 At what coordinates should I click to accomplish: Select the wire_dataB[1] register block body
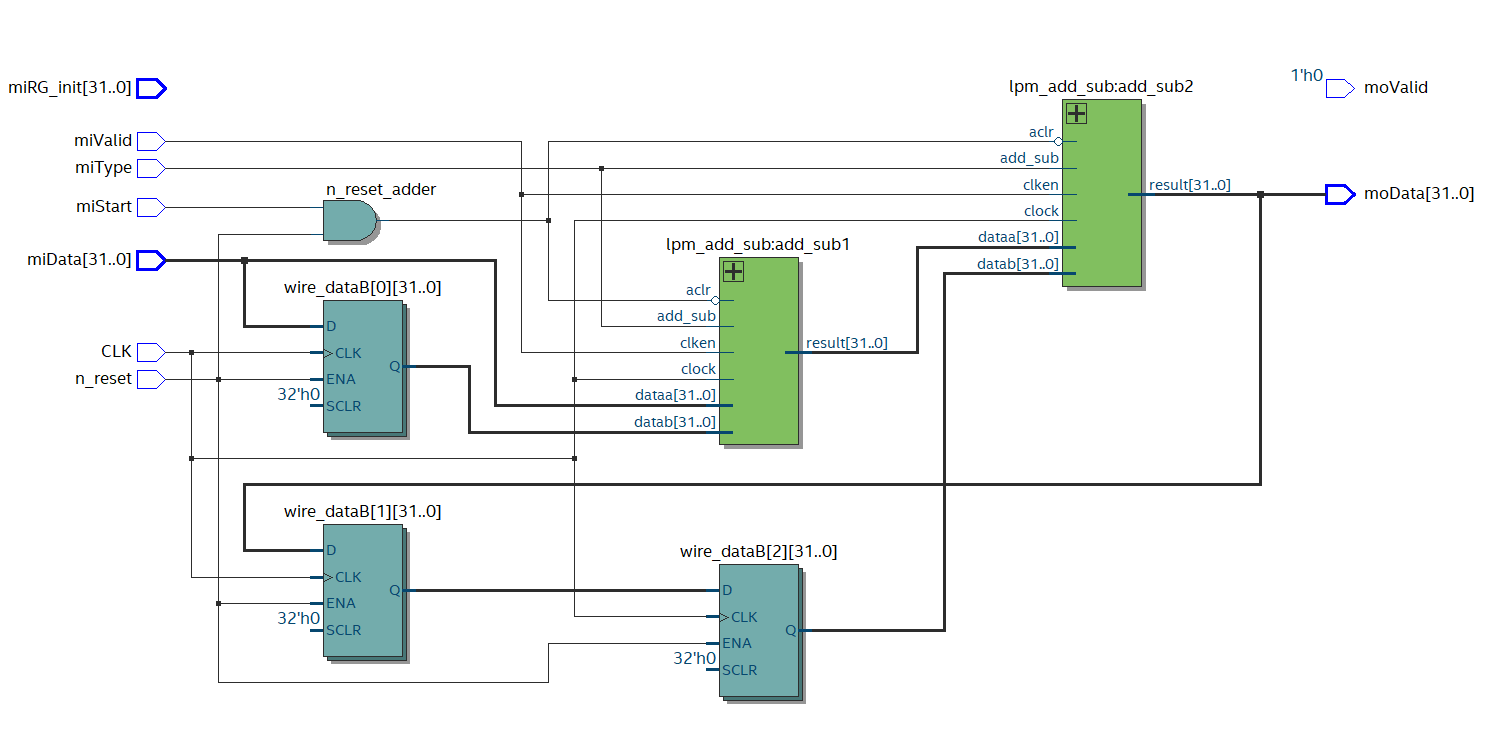pyautogui.click(x=363, y=590)
